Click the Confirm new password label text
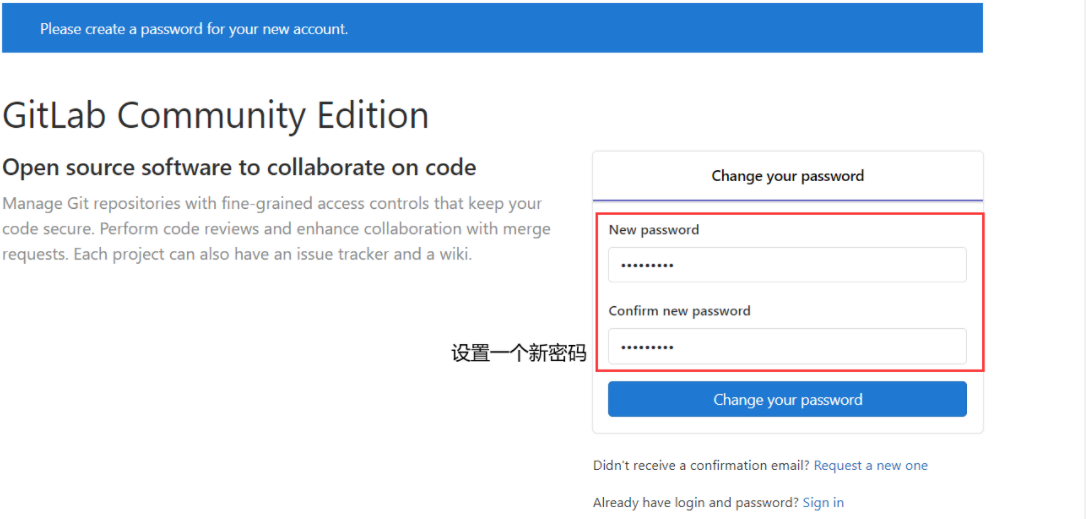This screenshot has width=1086, height=519. tap(679, 311)
